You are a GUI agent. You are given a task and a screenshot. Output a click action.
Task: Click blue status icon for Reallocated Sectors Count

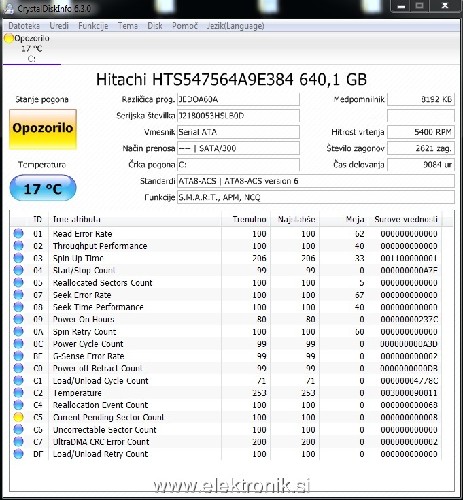(18, 282)
